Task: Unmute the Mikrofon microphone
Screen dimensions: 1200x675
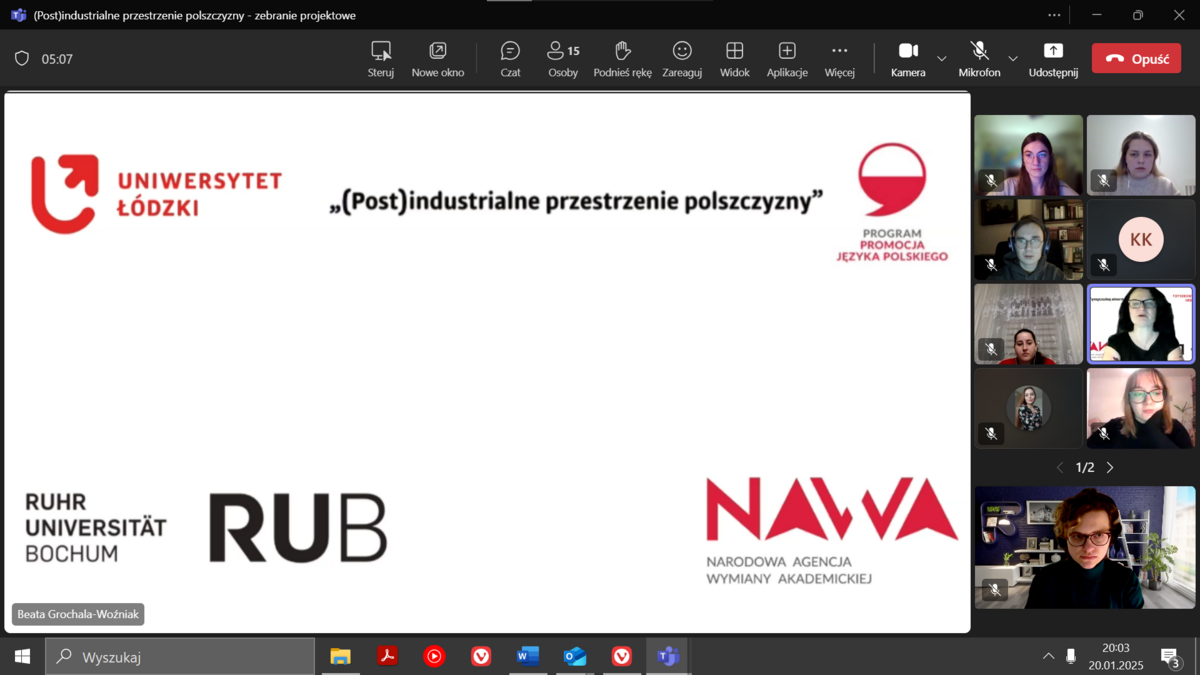Action: 979,59
